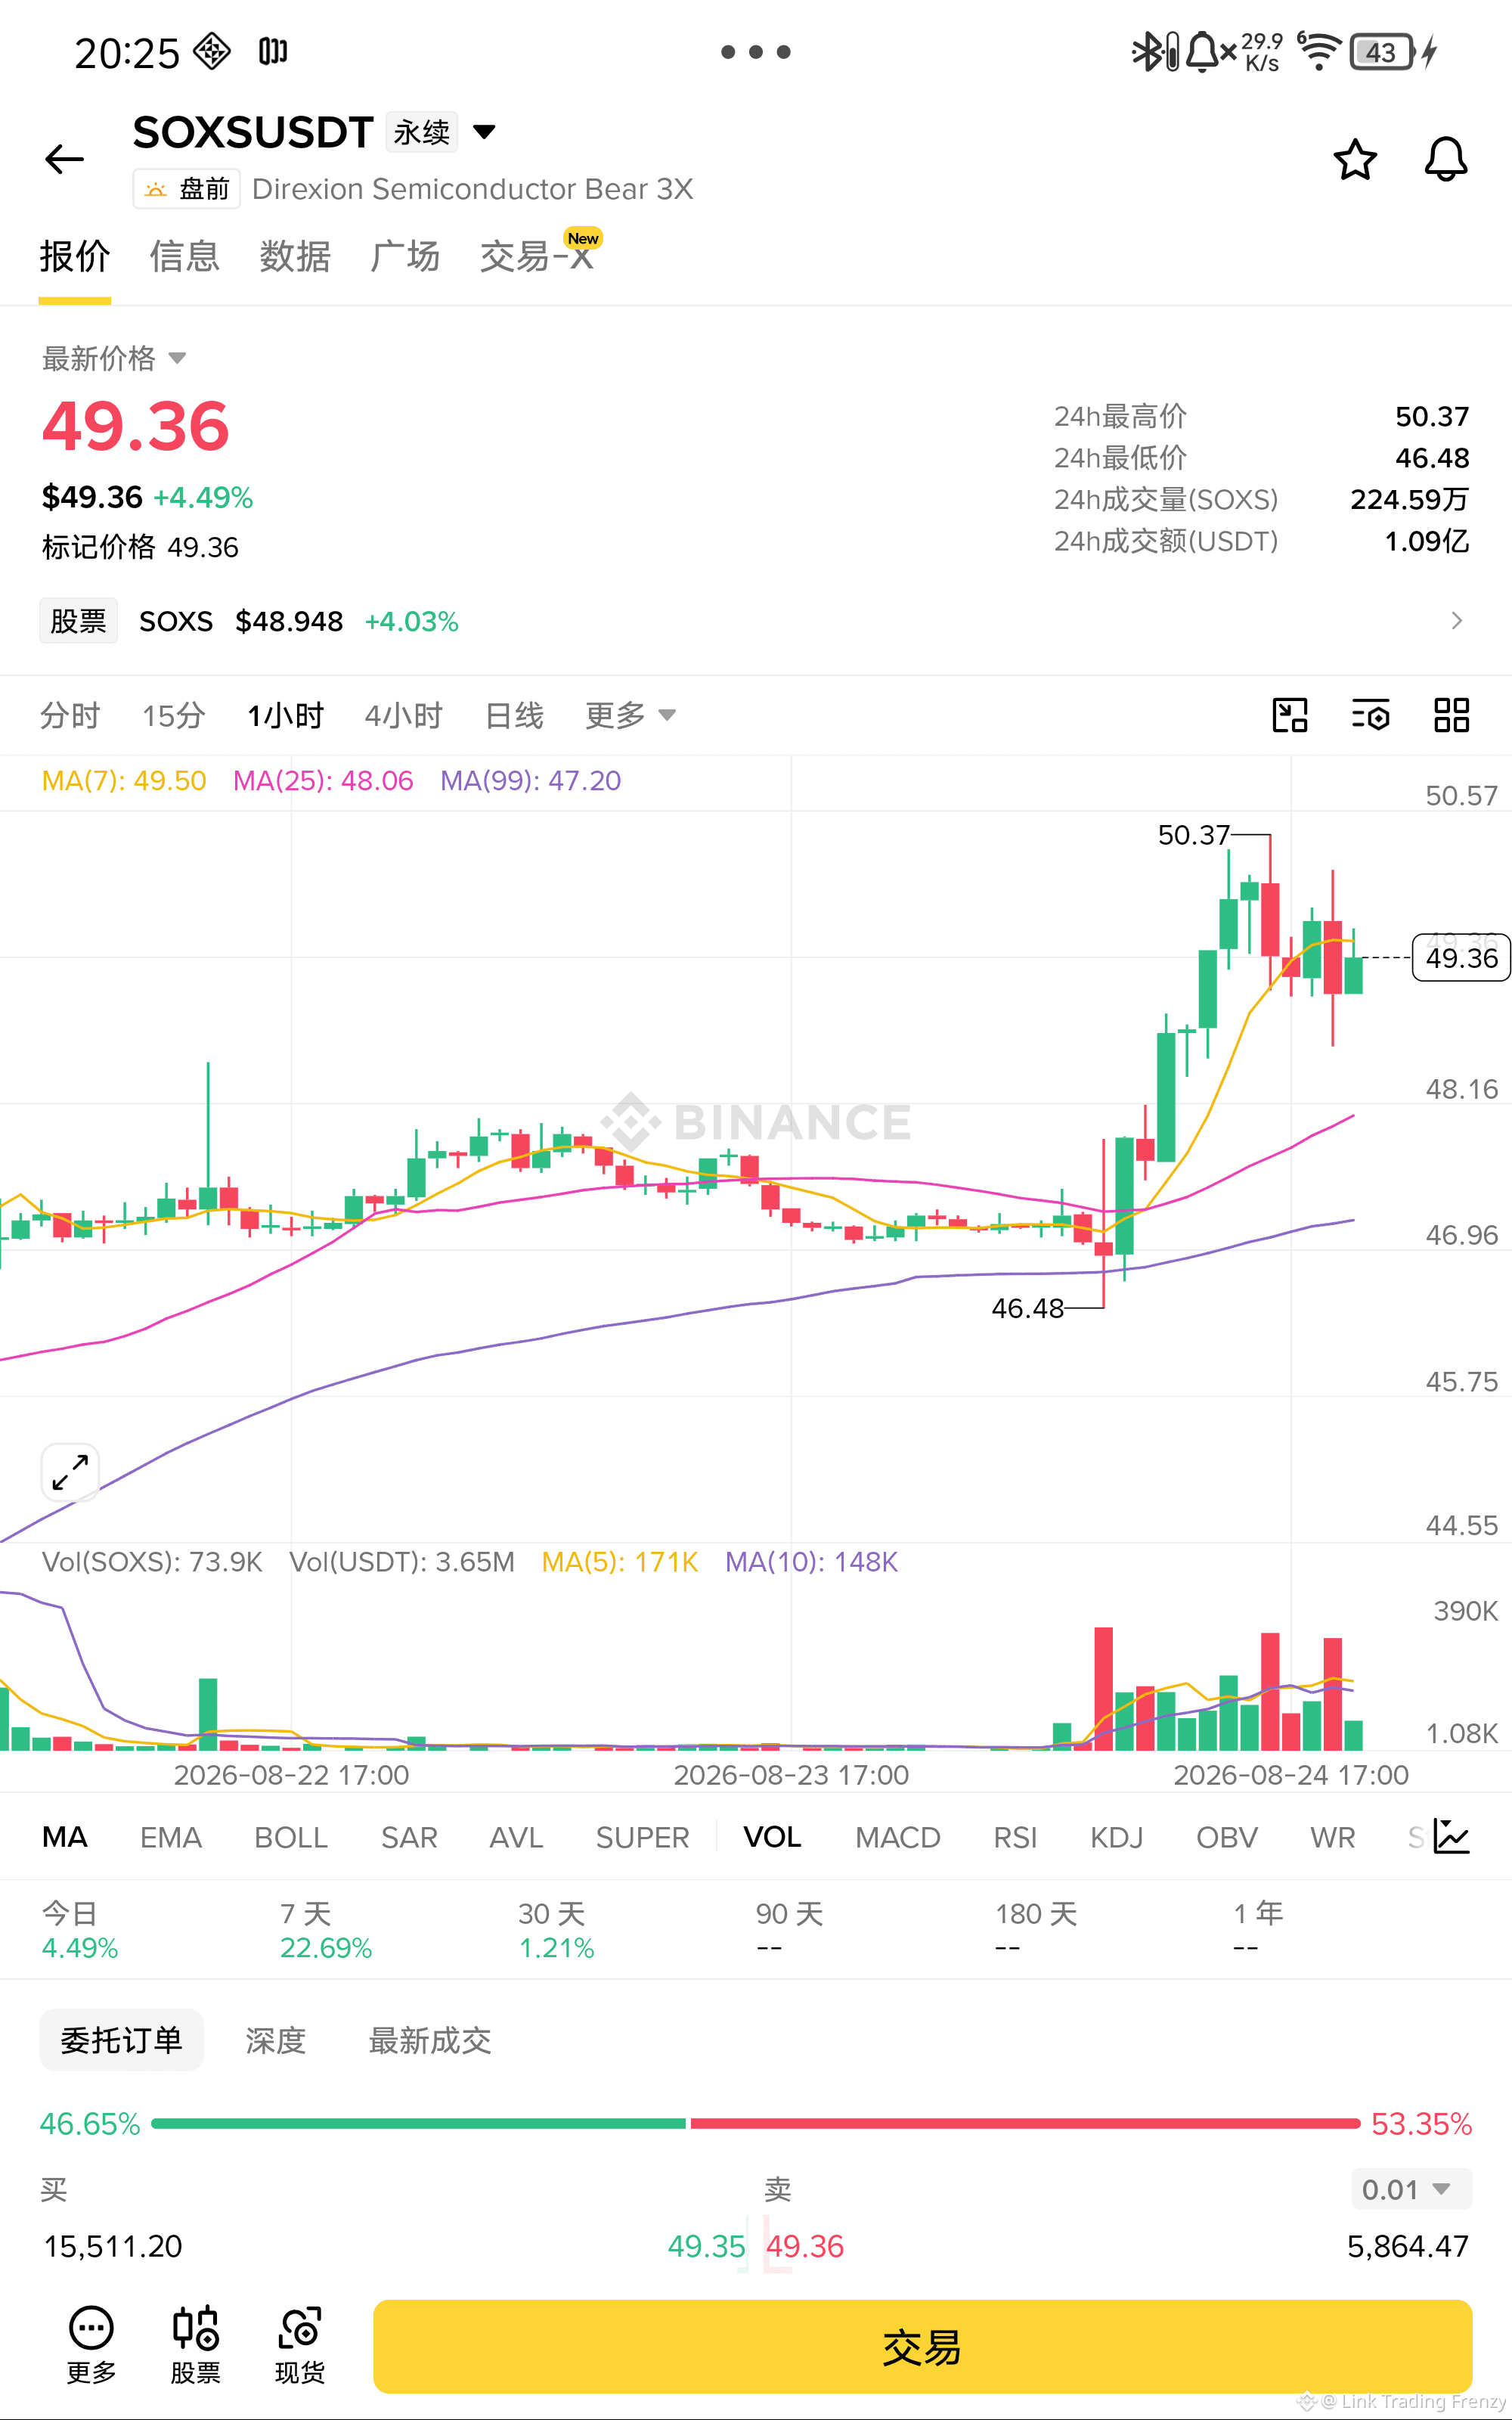
Task: Select 日线 chart interval
Action: coord(514,715)
